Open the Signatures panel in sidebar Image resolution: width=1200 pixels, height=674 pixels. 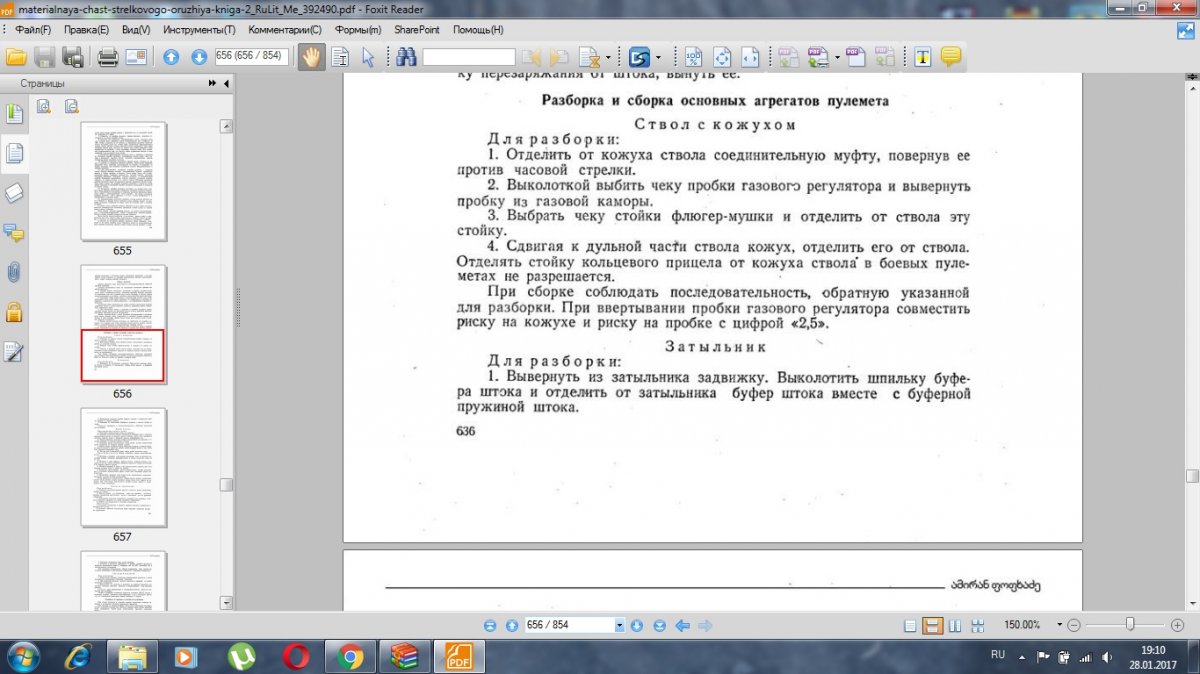pos(14,352)
